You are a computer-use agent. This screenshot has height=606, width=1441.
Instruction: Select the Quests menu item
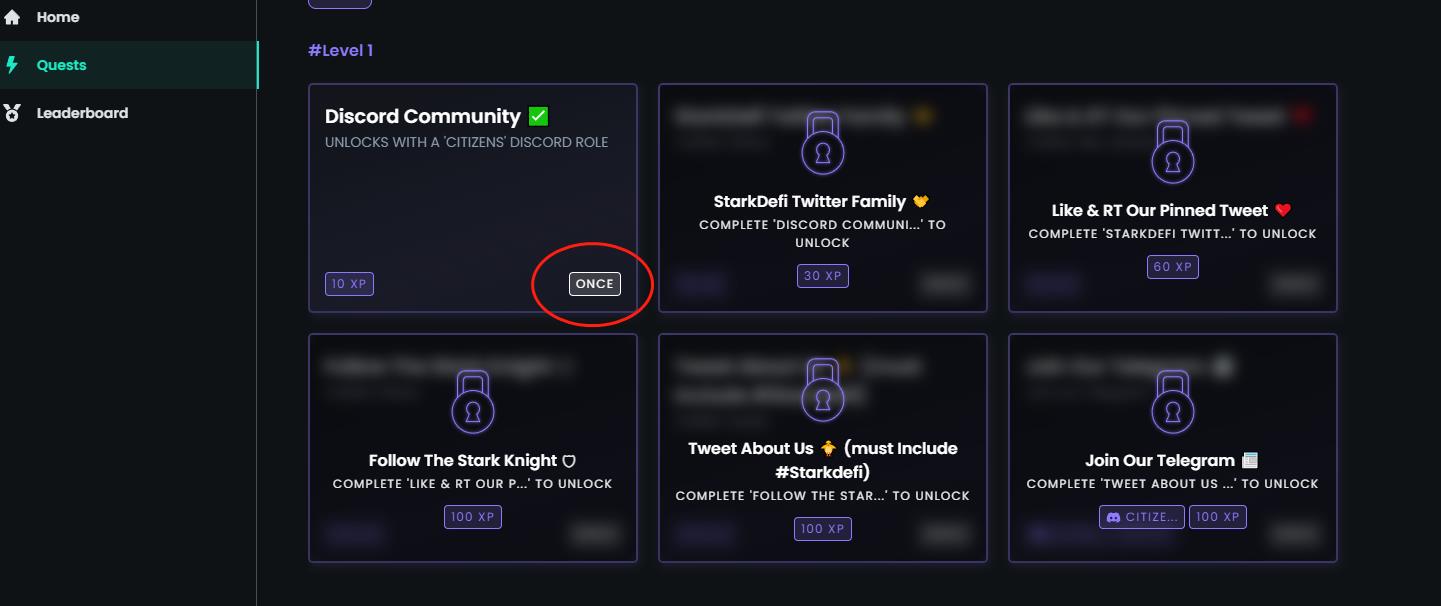pos(61,65)
